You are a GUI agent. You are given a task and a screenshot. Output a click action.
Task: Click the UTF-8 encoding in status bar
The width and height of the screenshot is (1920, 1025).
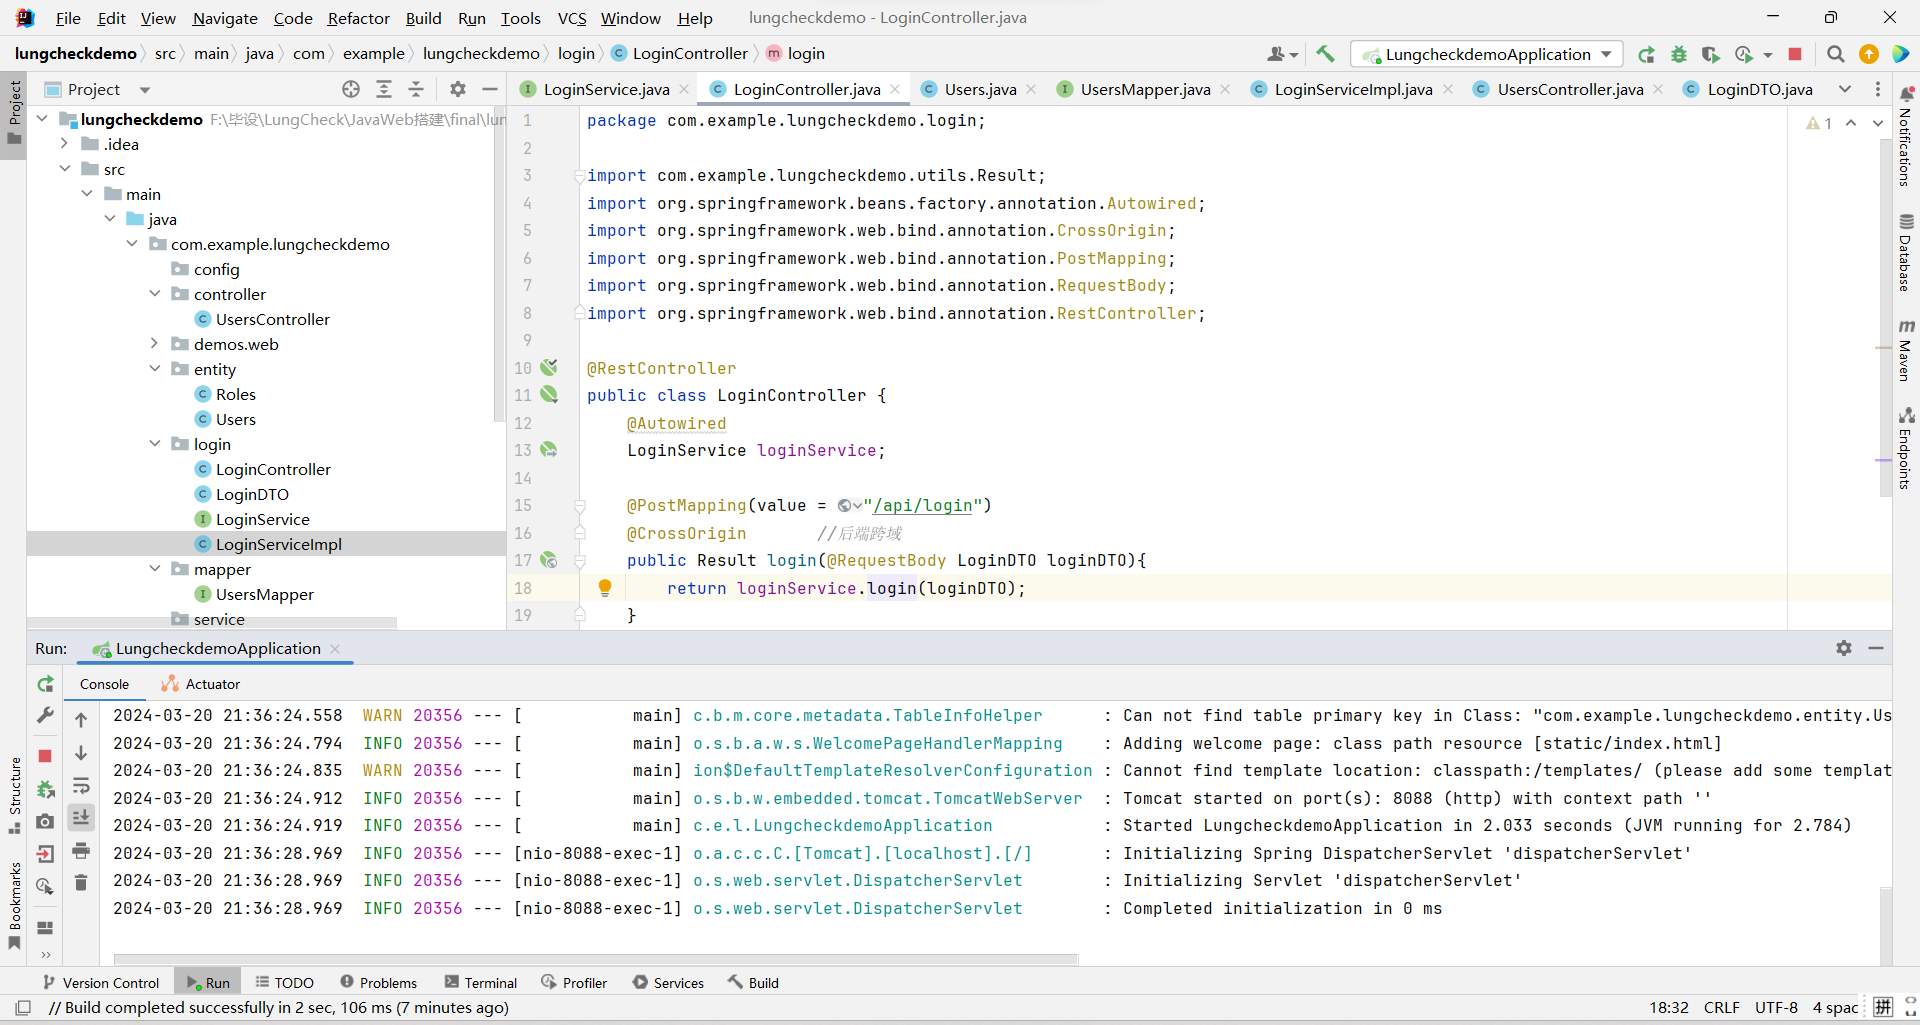click(x=1776, y=1008)
